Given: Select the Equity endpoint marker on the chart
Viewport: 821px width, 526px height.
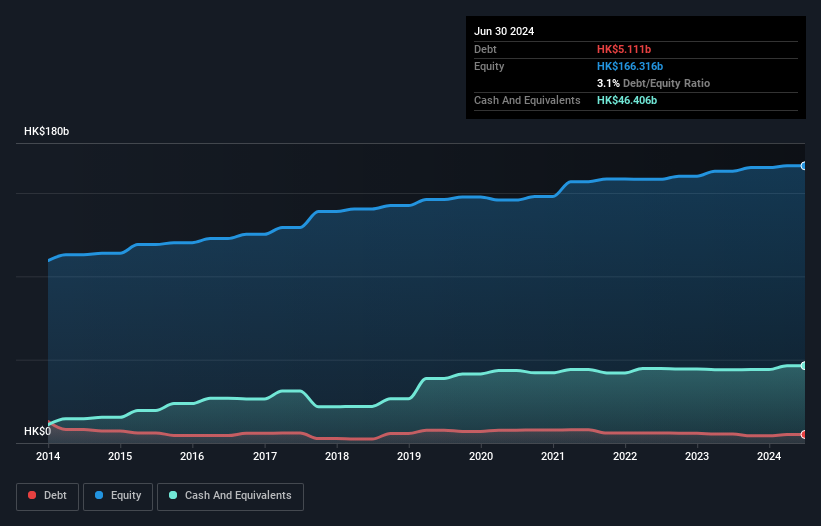Looking at the screenshot, I should coord(804,166).
